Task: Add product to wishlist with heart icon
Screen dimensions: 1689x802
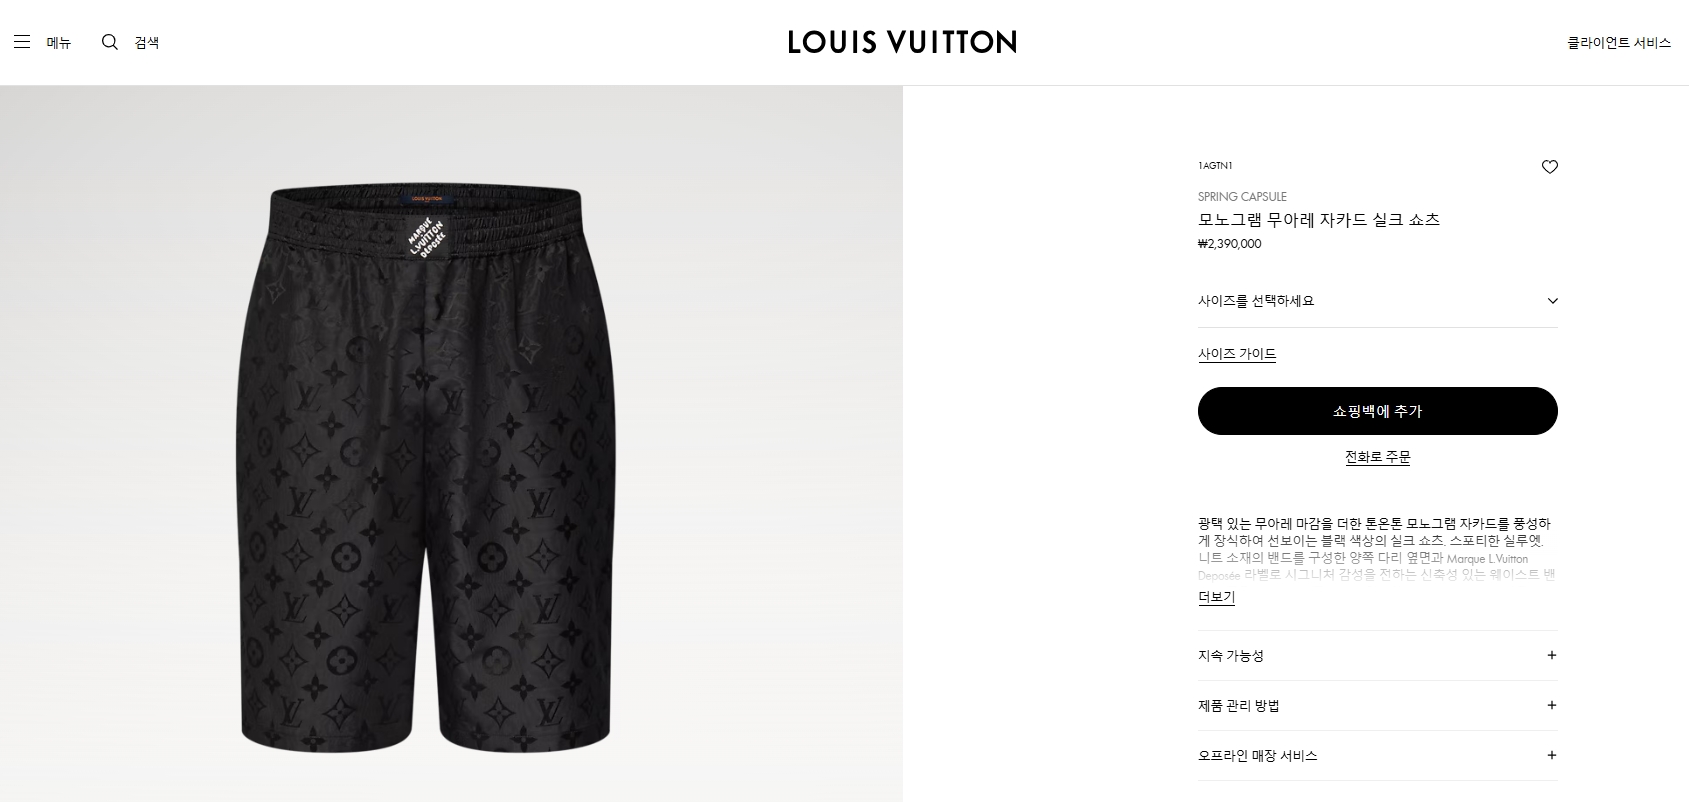Action: (1549, 167)
